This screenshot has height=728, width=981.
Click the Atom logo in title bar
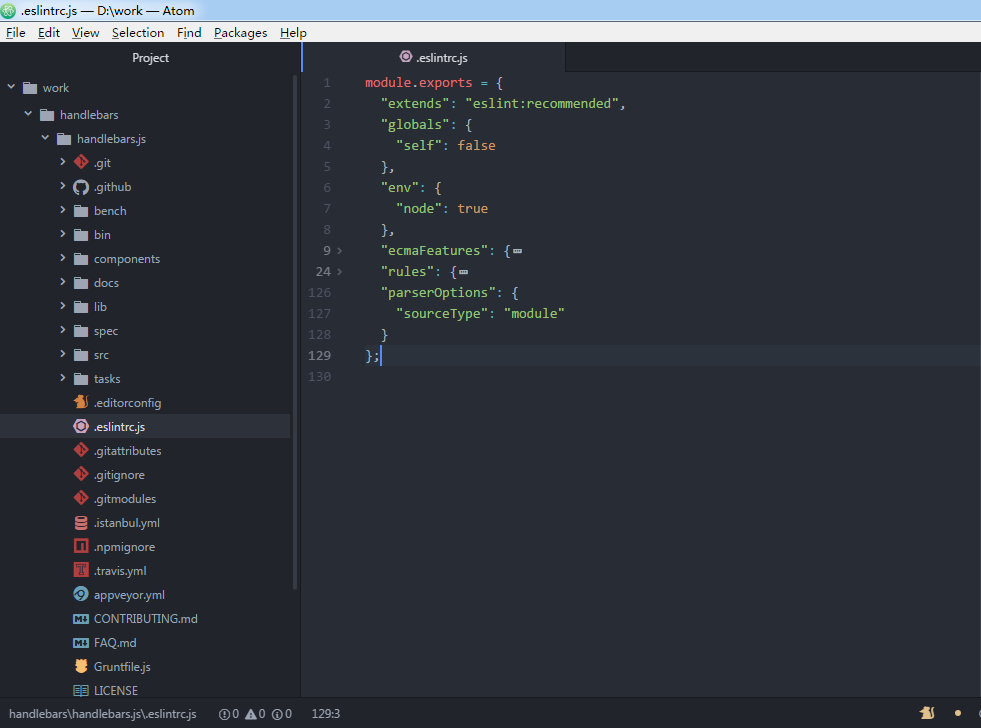(8, 10)
